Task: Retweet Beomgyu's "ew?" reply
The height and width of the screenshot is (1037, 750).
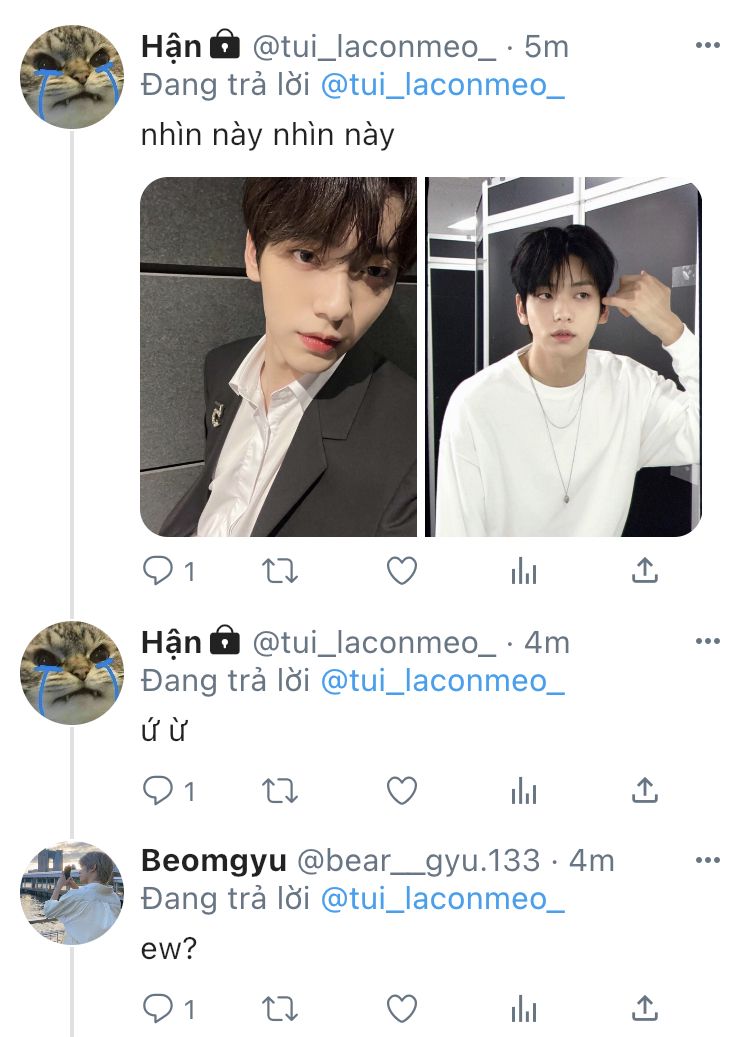Action: point(279,1008)
